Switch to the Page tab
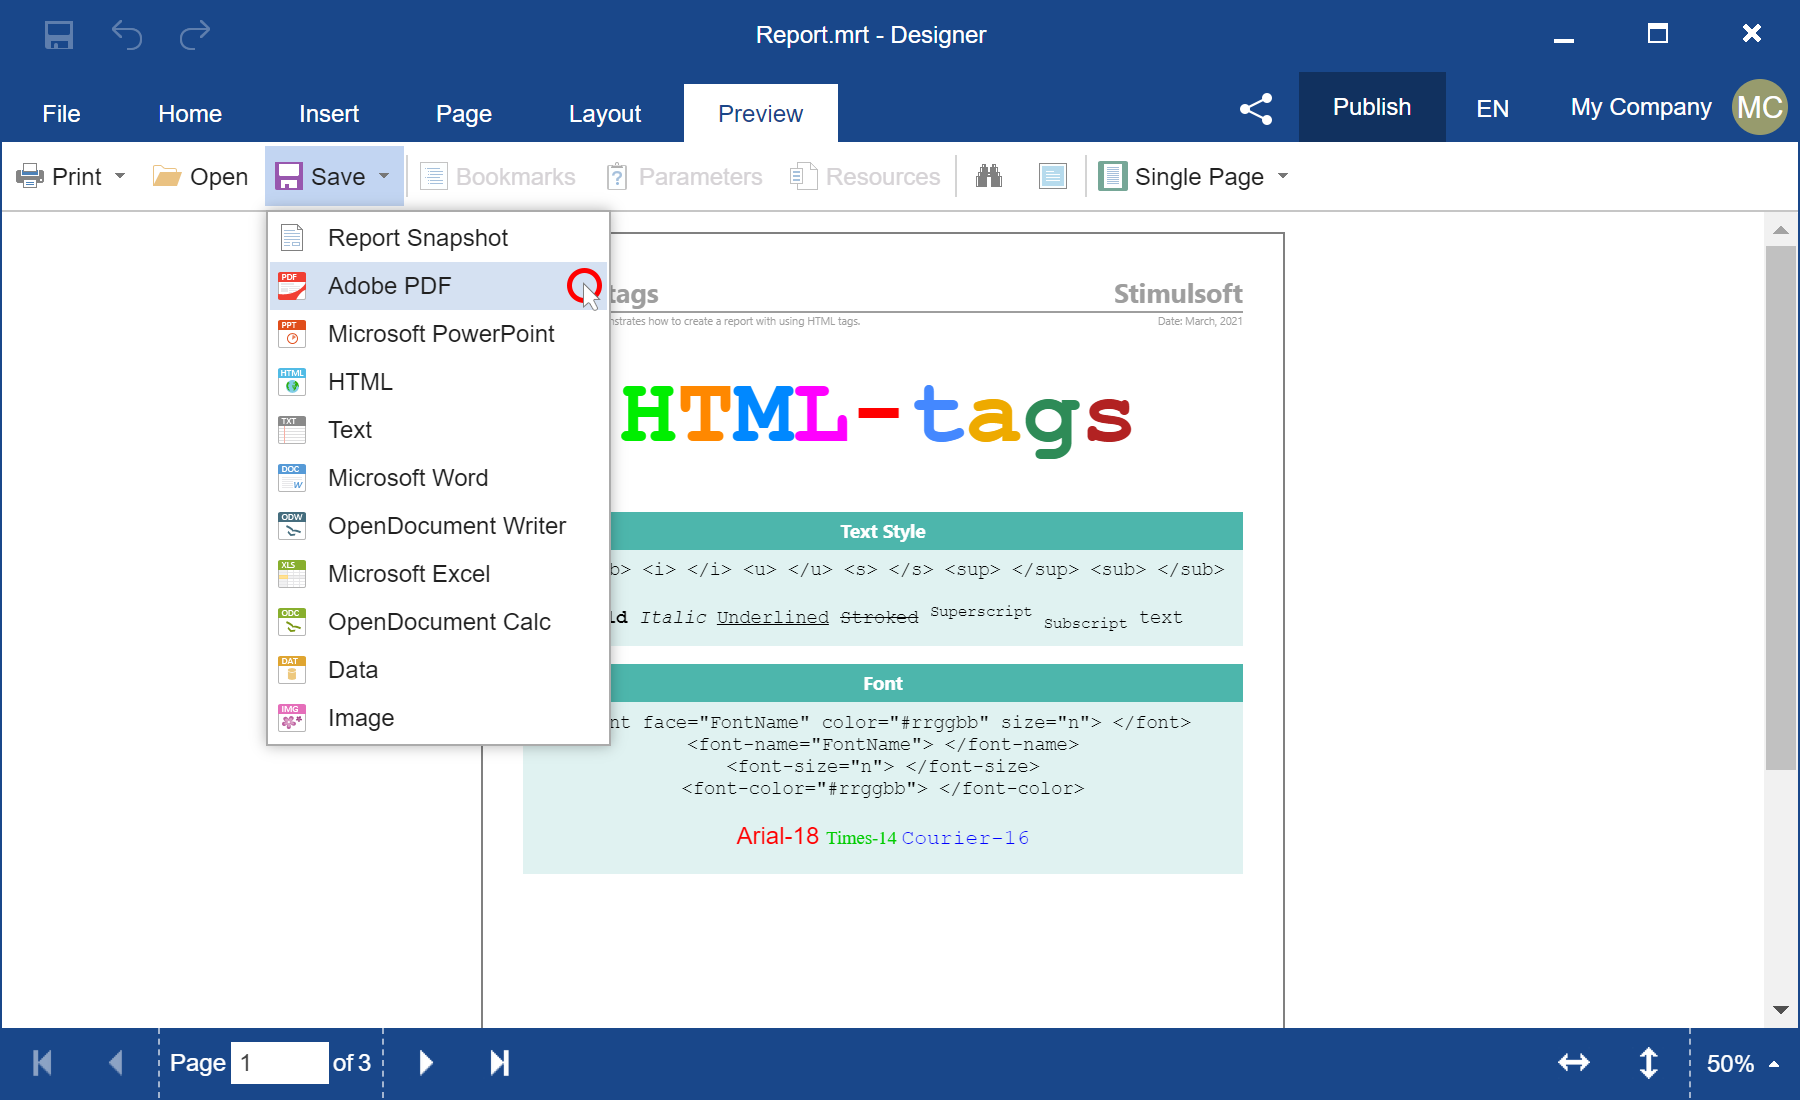The height and width of the screenshot is (1100, 1800). click(464, 114)
